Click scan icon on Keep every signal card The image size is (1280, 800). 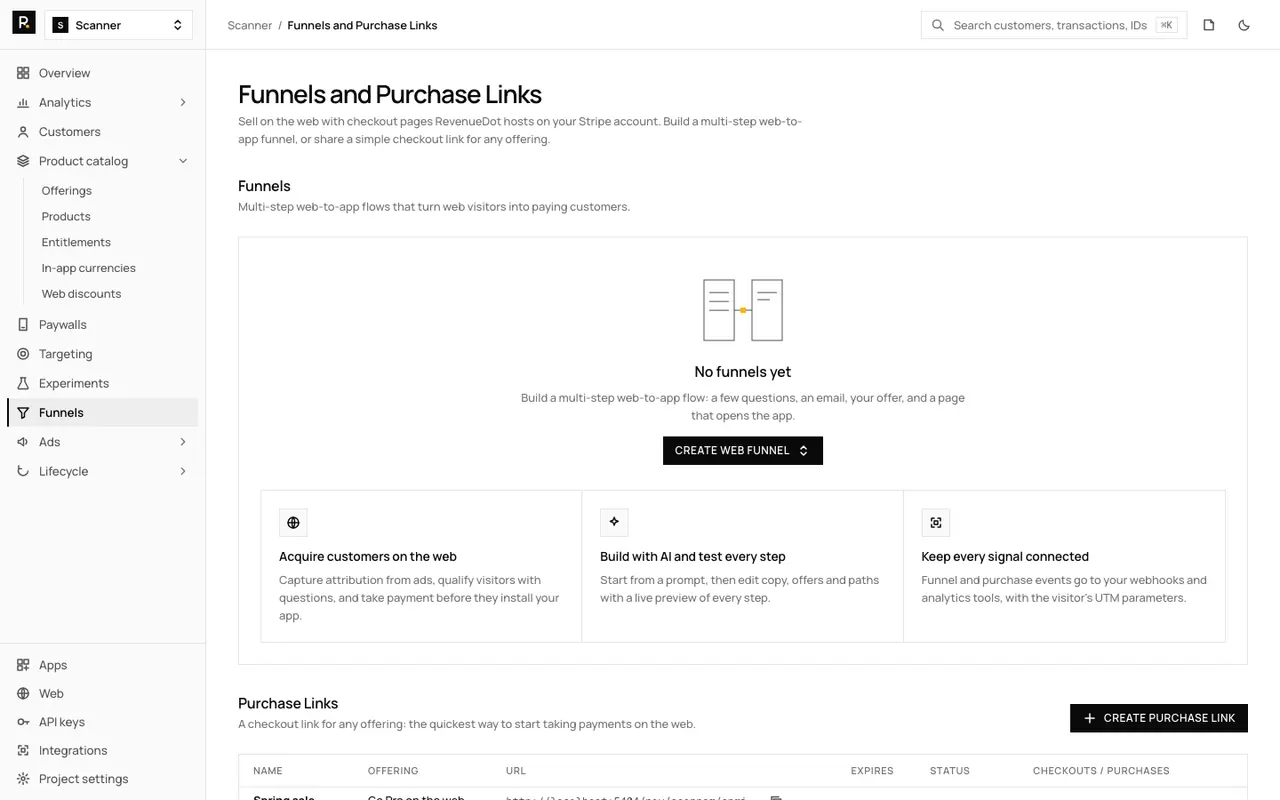click(x=936, y=523)
